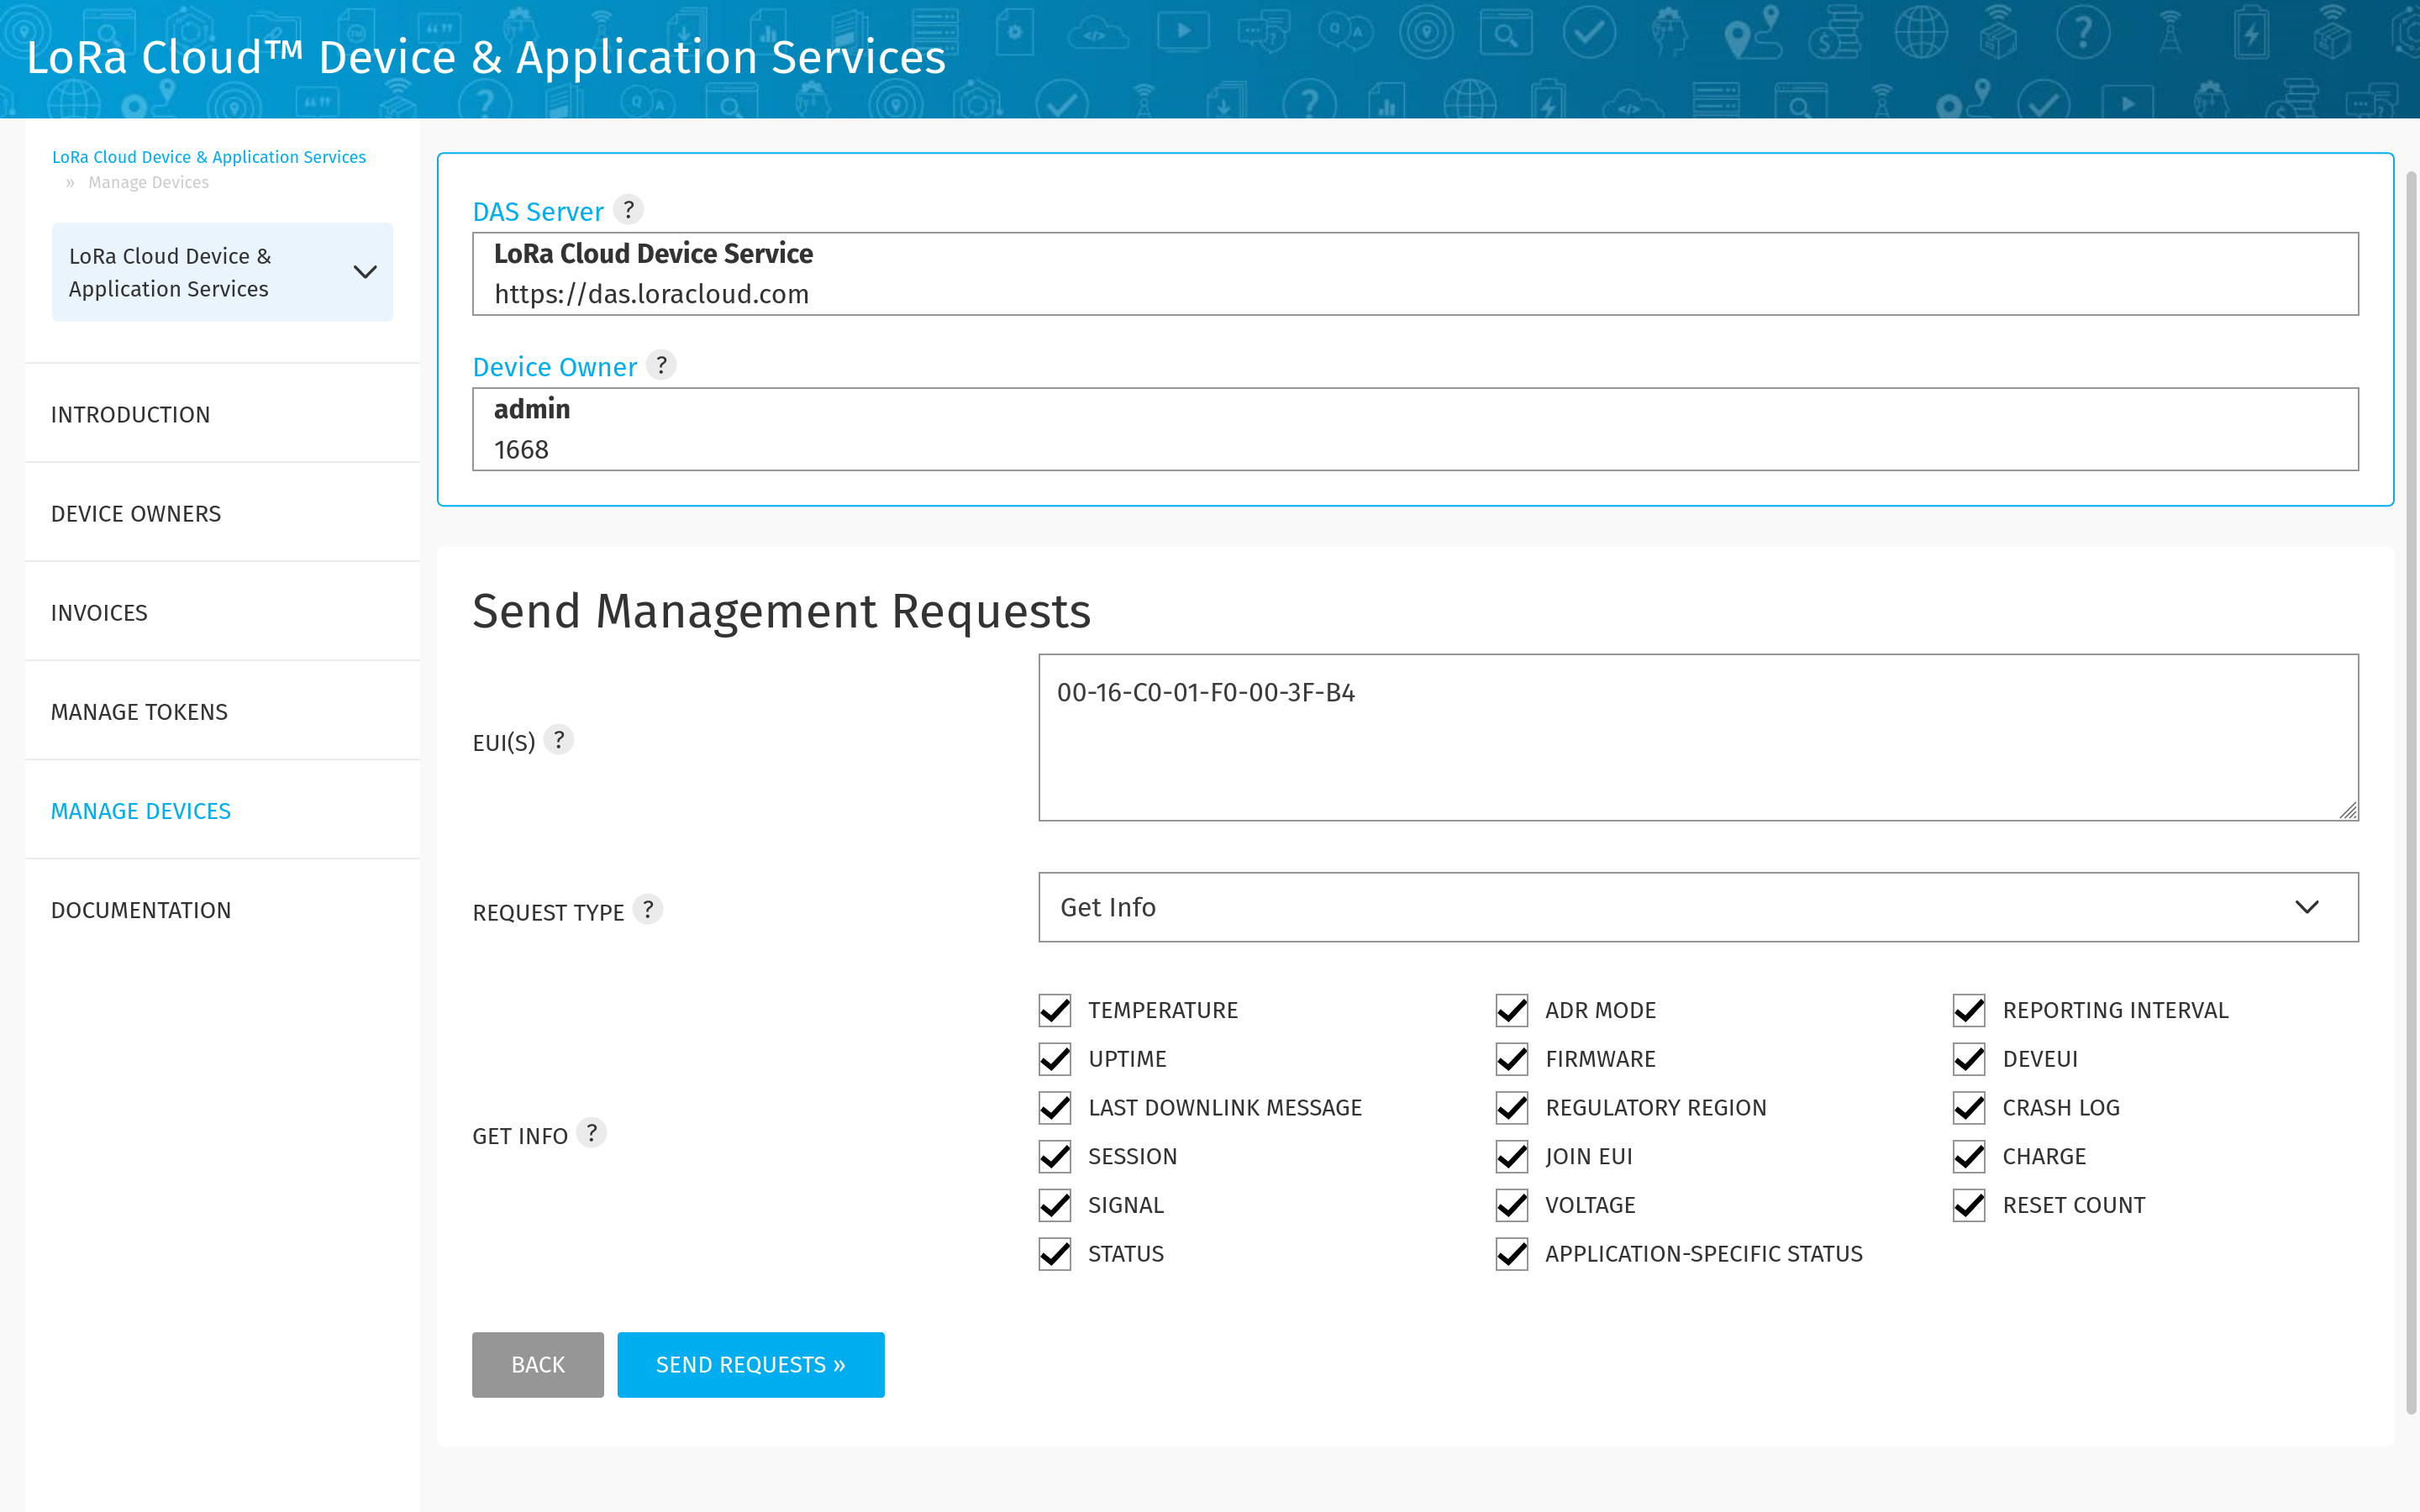Screen dimensions: 2420x1512
Task: Select the admin 1668 device owner box
Action: 1415,429
